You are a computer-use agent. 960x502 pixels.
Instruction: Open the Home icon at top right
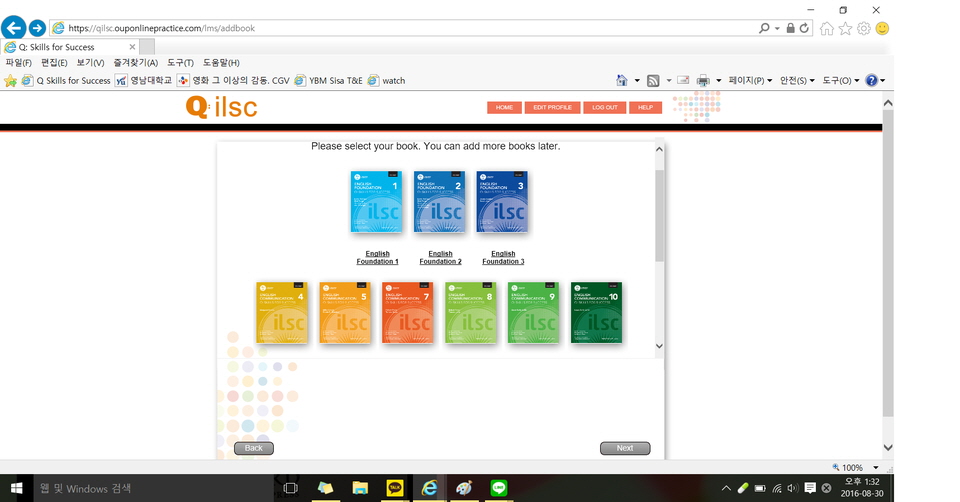[827, 29]
